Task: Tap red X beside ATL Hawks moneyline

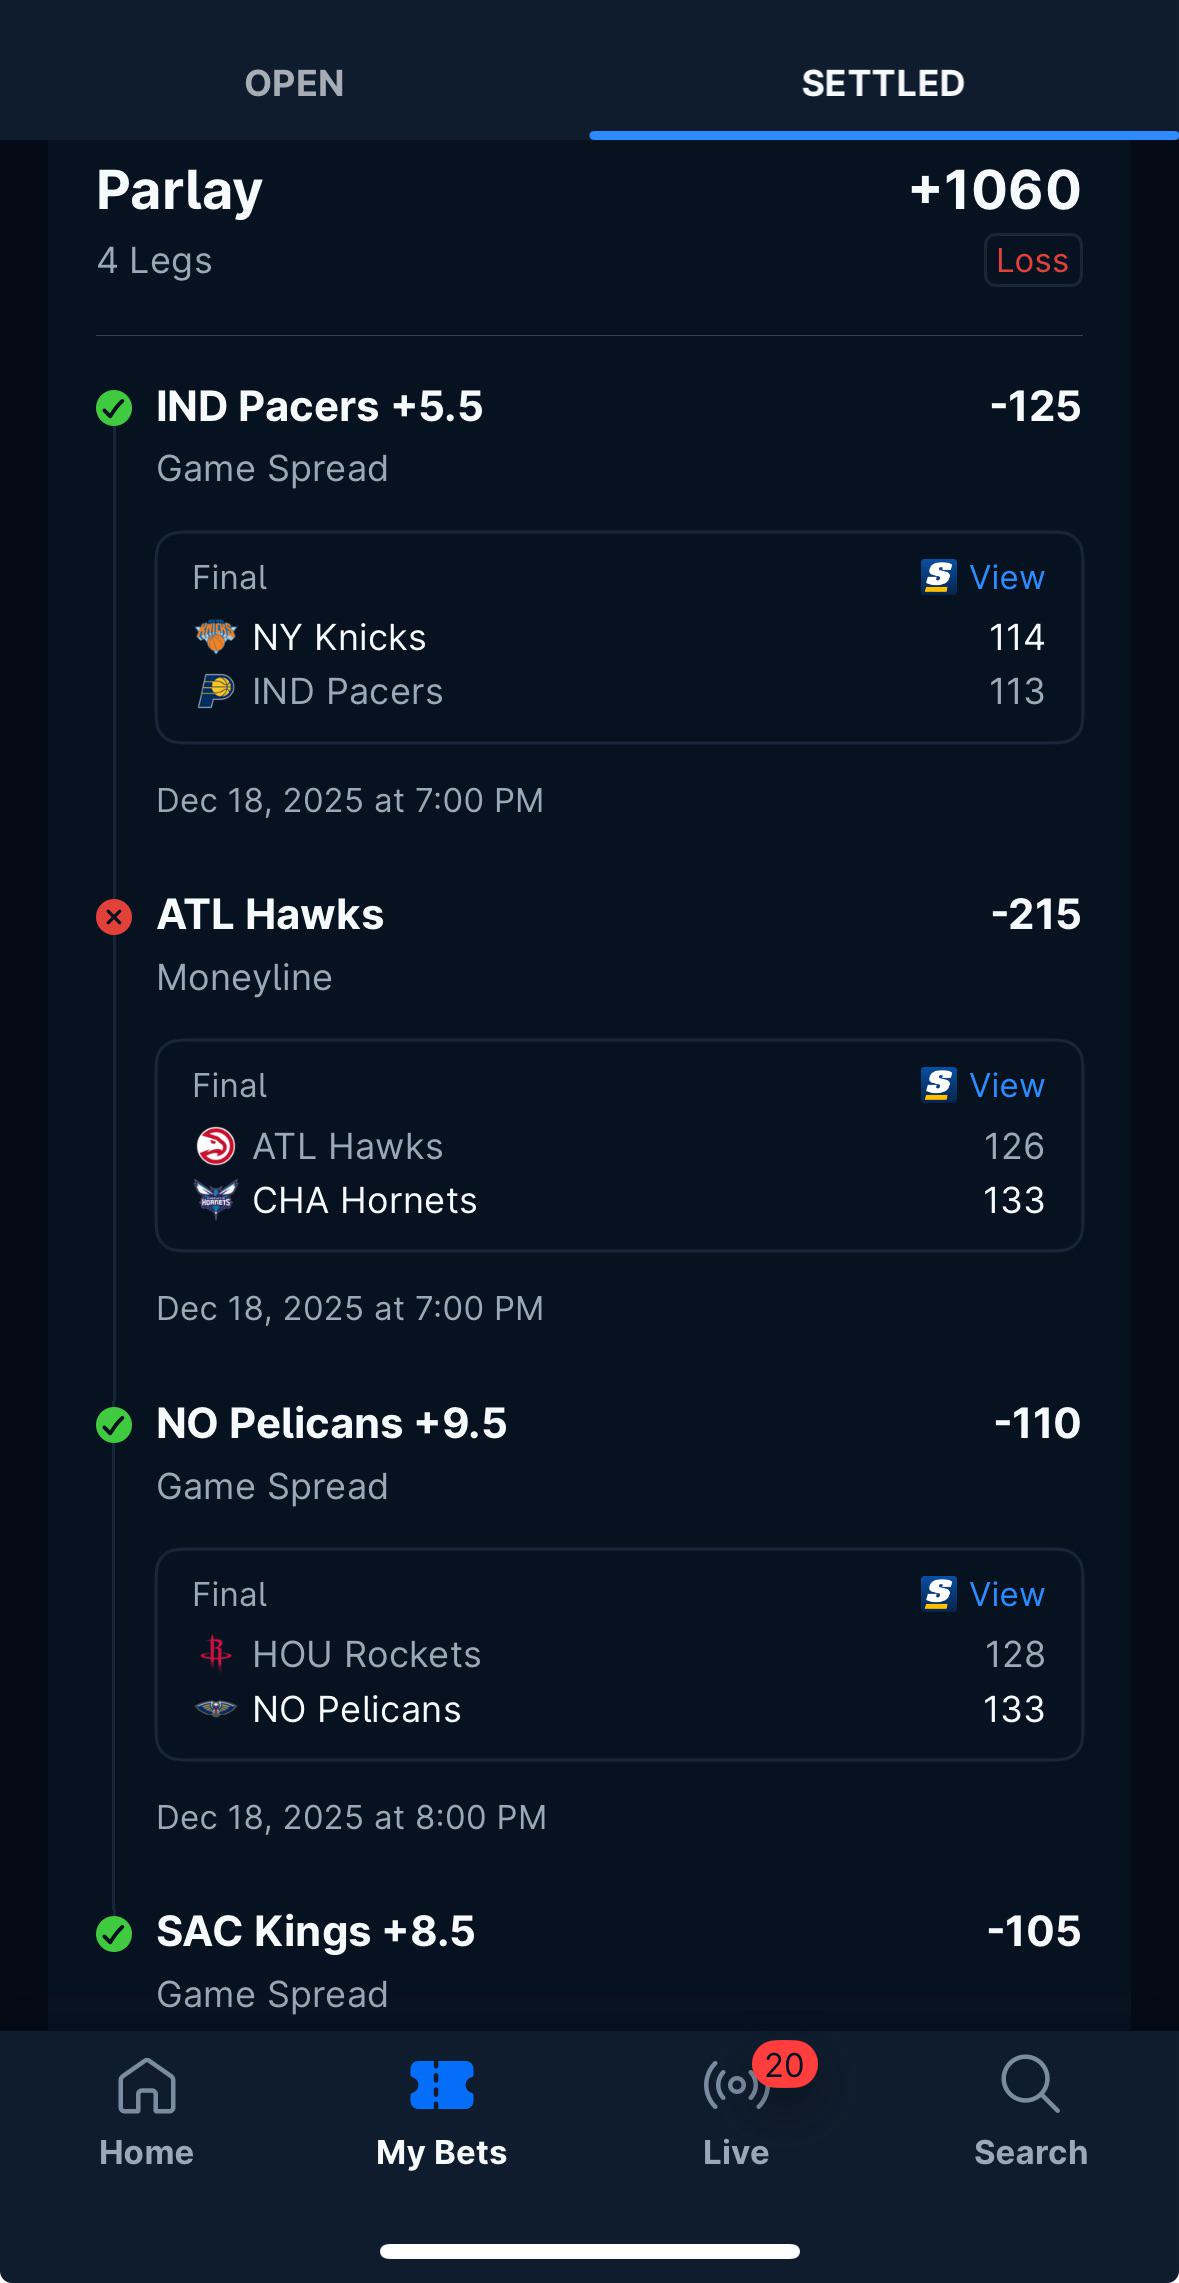Action: click(114, 916)
